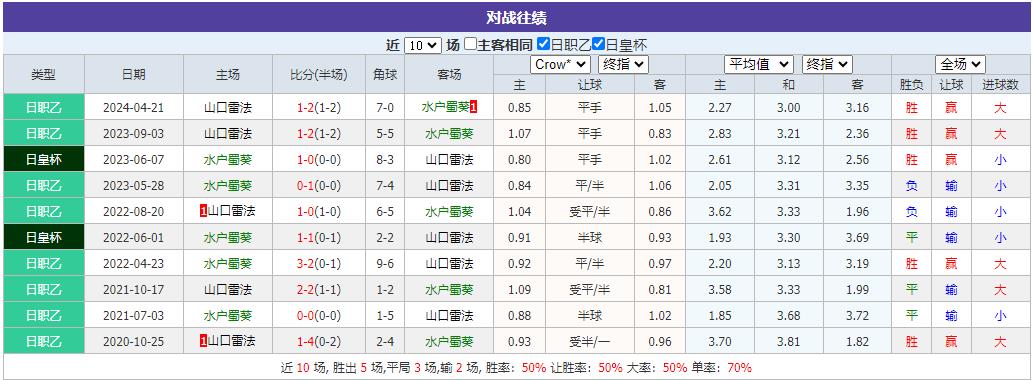Open the 1-4 score of the 2020-10-25 match
The width and height of the screenshot is (1033, 380).
(306, 341)
